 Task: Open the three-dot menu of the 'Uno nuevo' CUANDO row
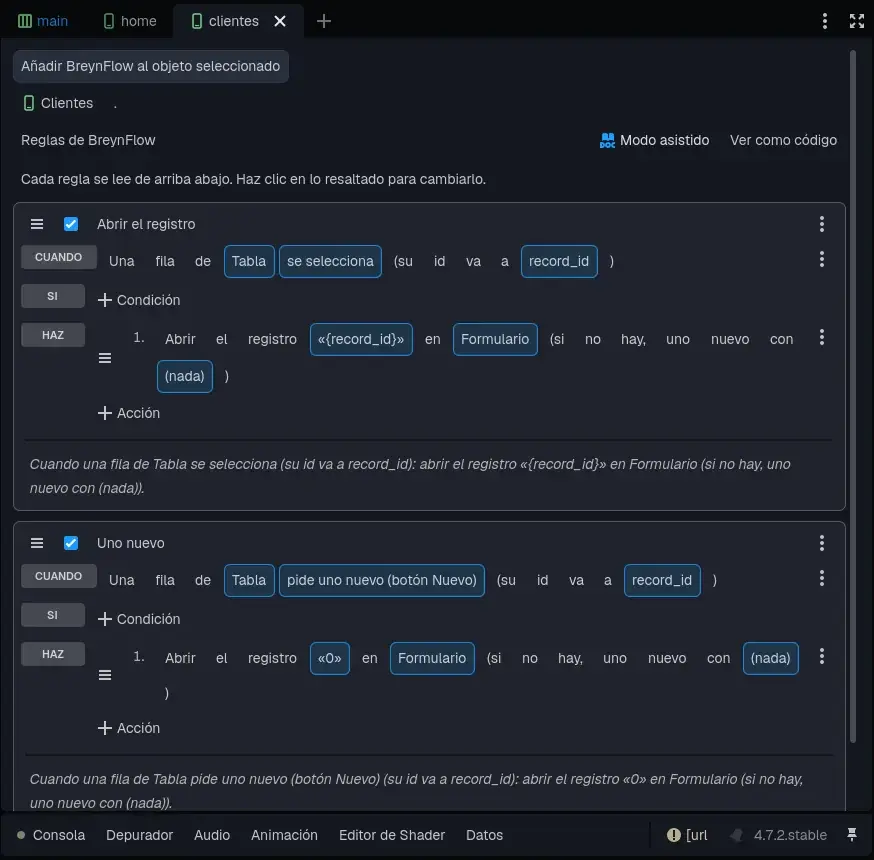(x=822, y=578)
